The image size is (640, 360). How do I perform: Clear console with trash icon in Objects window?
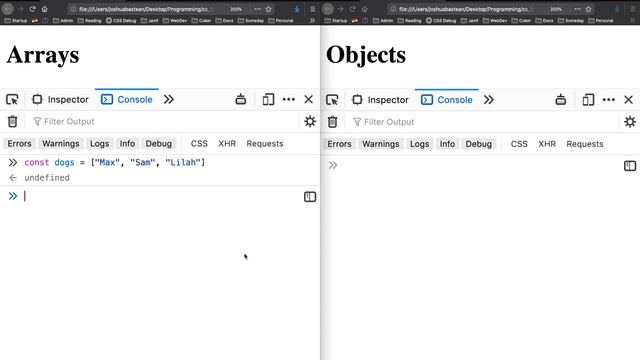[x=333, y=122]
